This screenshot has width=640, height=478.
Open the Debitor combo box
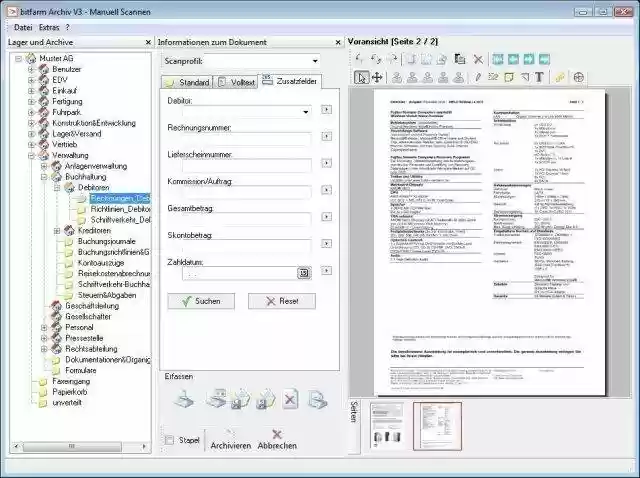[x=305, y=112]
